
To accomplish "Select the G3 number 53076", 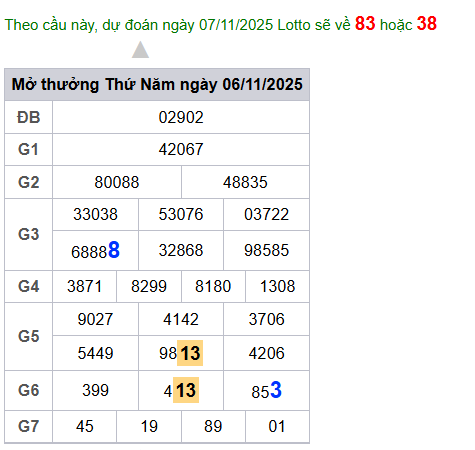I will [181, 214].
